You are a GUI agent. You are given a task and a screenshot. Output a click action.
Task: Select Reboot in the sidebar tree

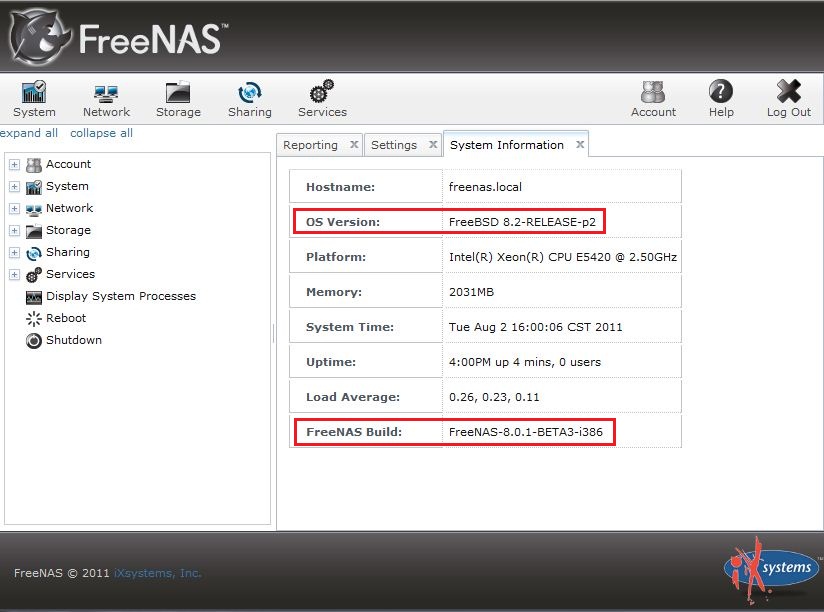tap(66, 318)
